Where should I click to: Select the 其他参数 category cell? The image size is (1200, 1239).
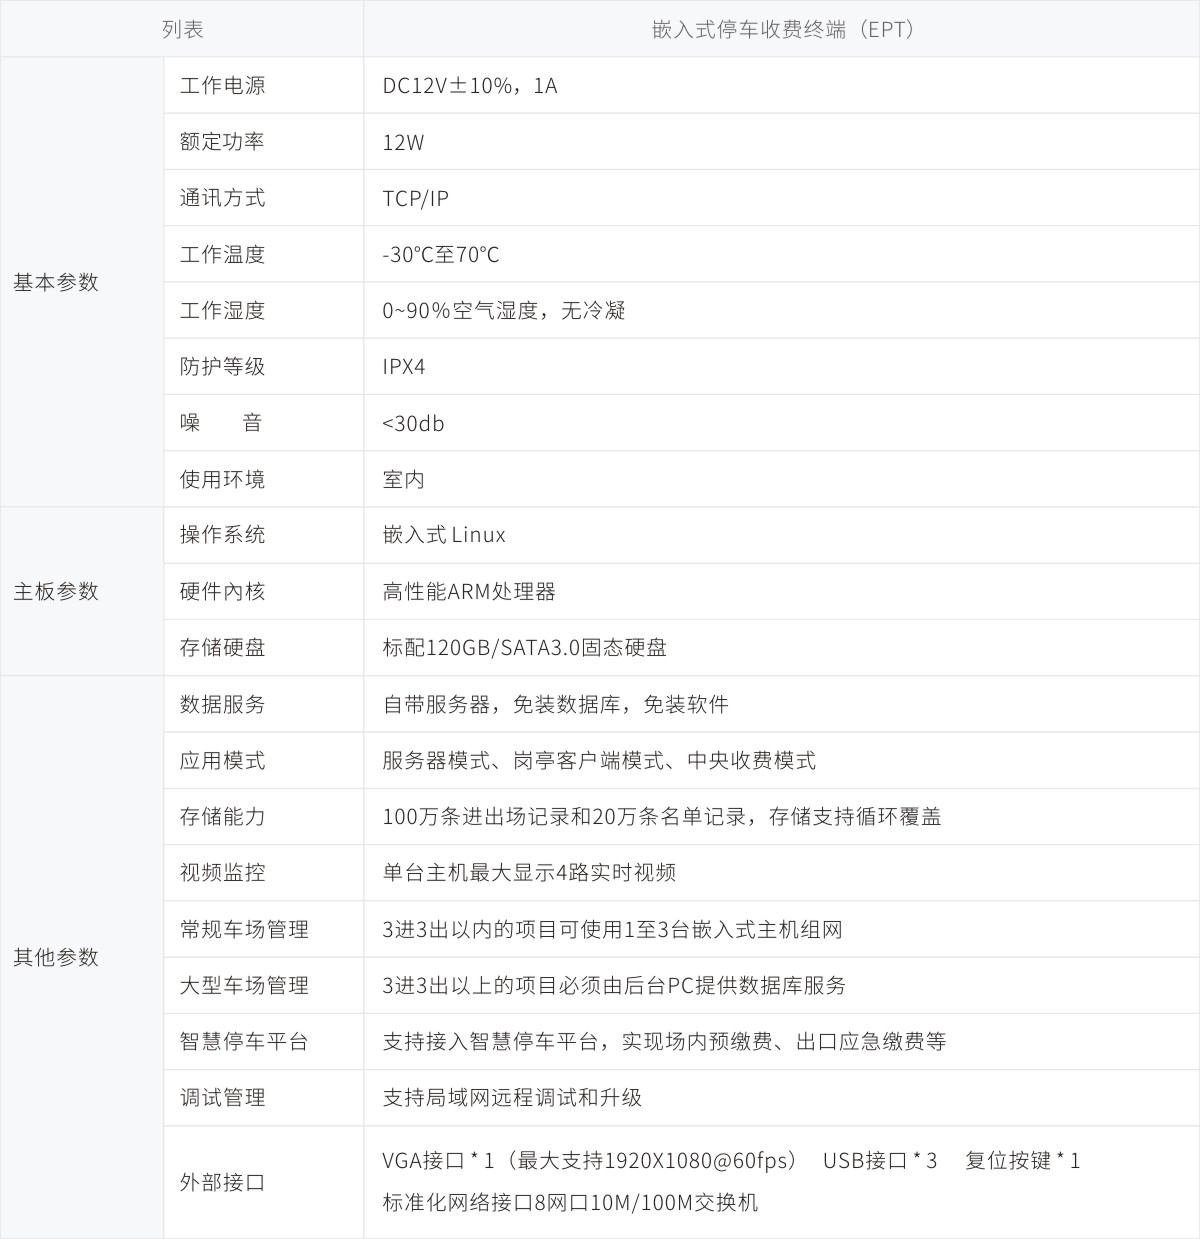point(56,957)
